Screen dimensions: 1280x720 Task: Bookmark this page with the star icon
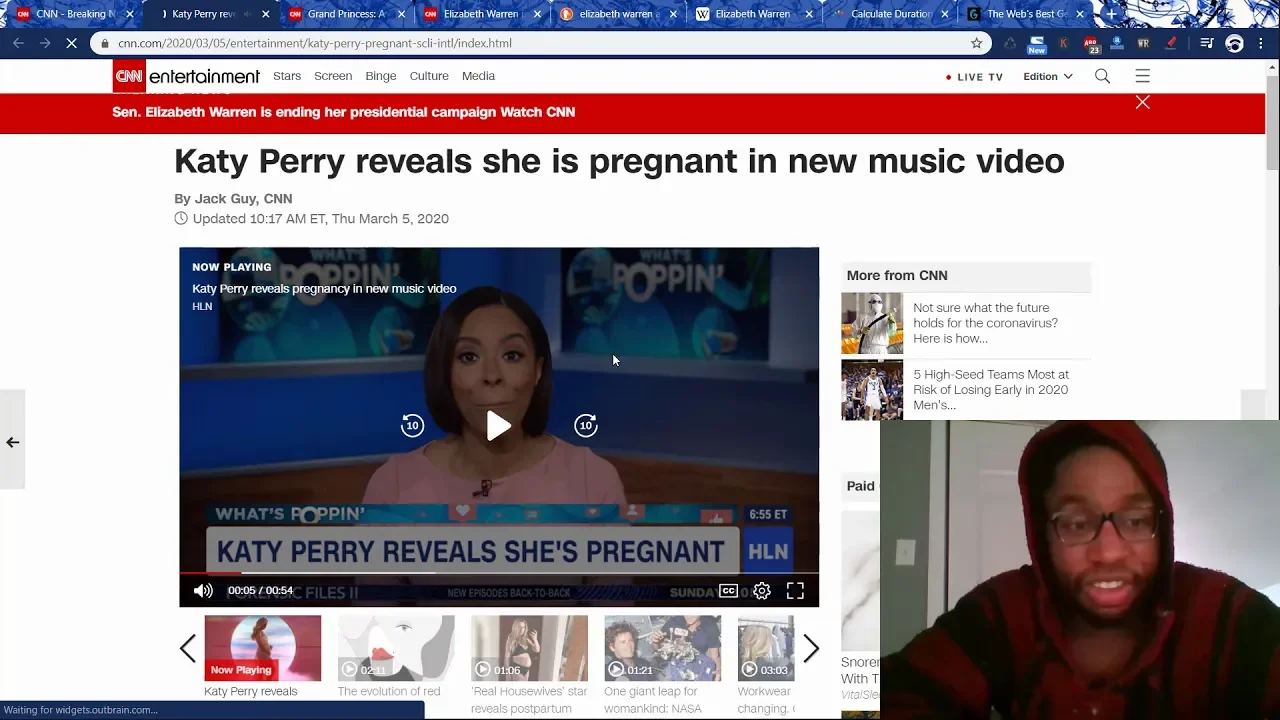[x=976, y=43]
